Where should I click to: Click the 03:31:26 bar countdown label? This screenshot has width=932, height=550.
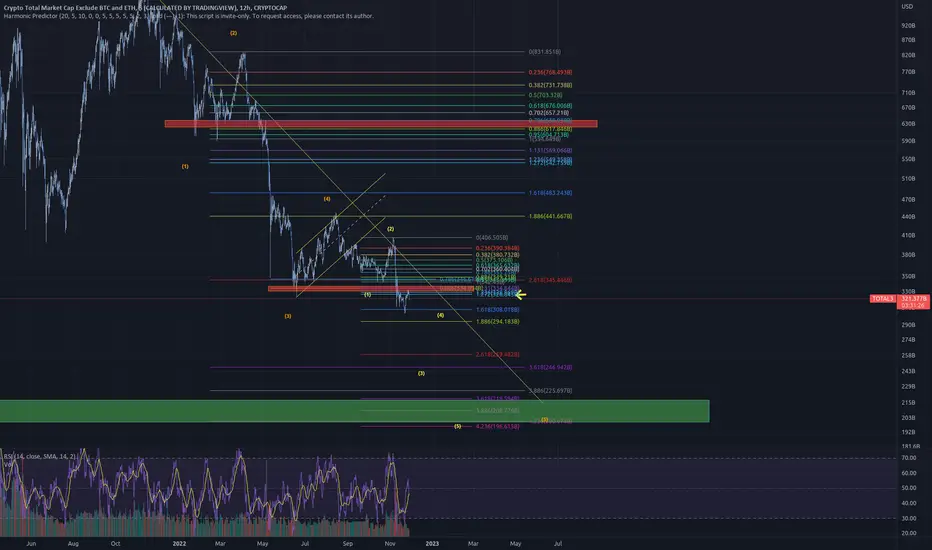[914, 306]
